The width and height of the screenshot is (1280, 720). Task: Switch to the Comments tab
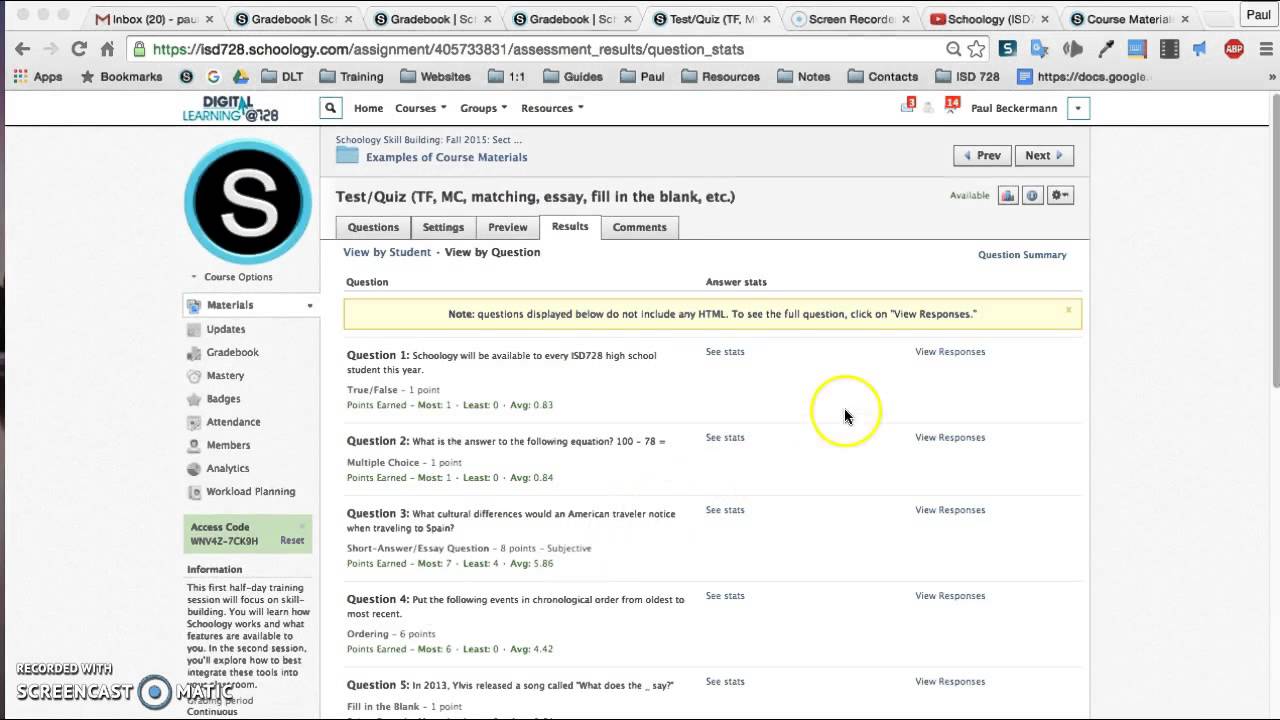[640, 227]
